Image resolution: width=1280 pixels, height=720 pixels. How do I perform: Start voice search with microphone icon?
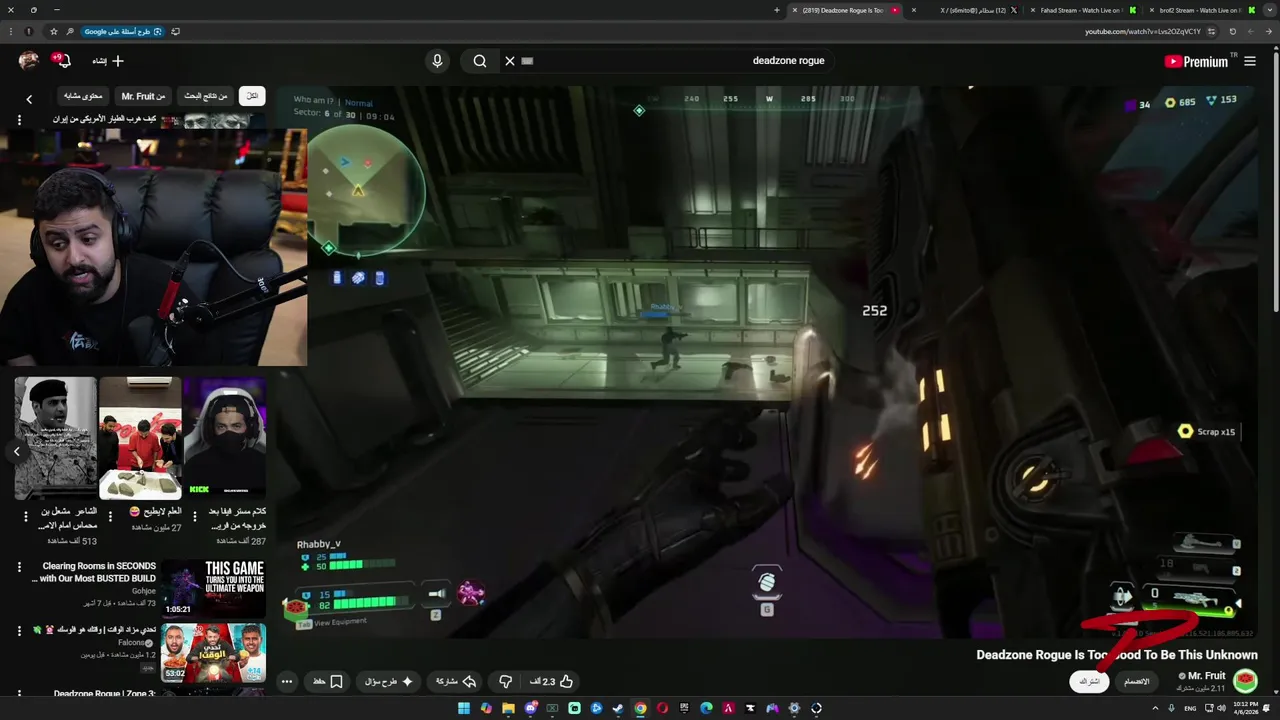(437, 61)
